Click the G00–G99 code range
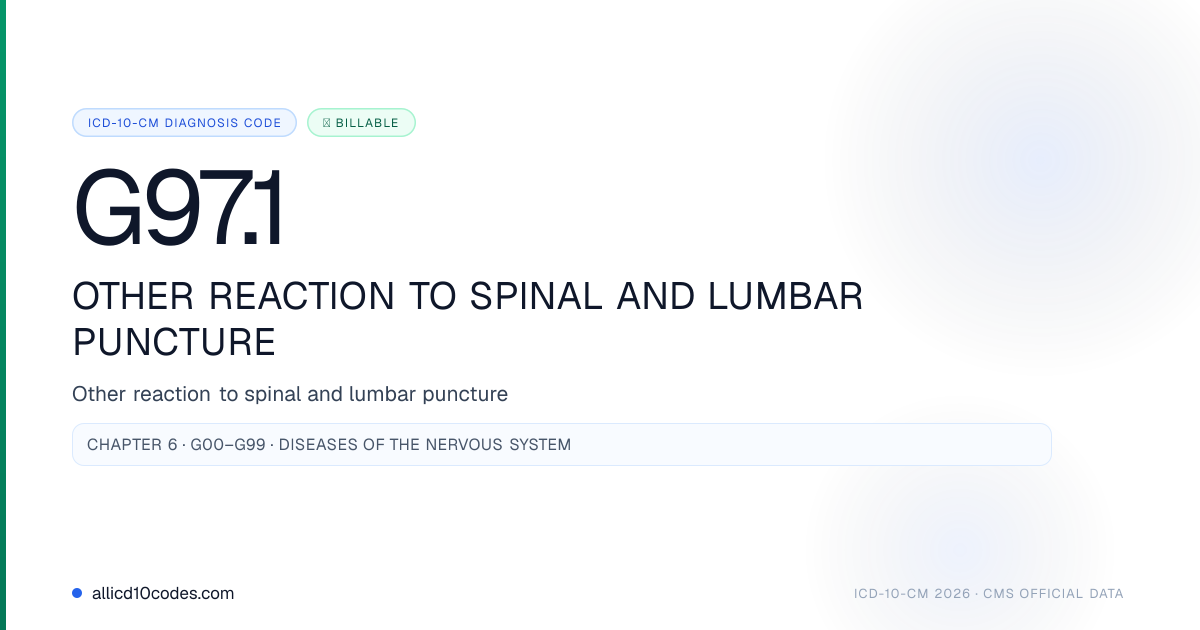The height and width of the screenshot is (630, 1200). [x=228, y=445]
